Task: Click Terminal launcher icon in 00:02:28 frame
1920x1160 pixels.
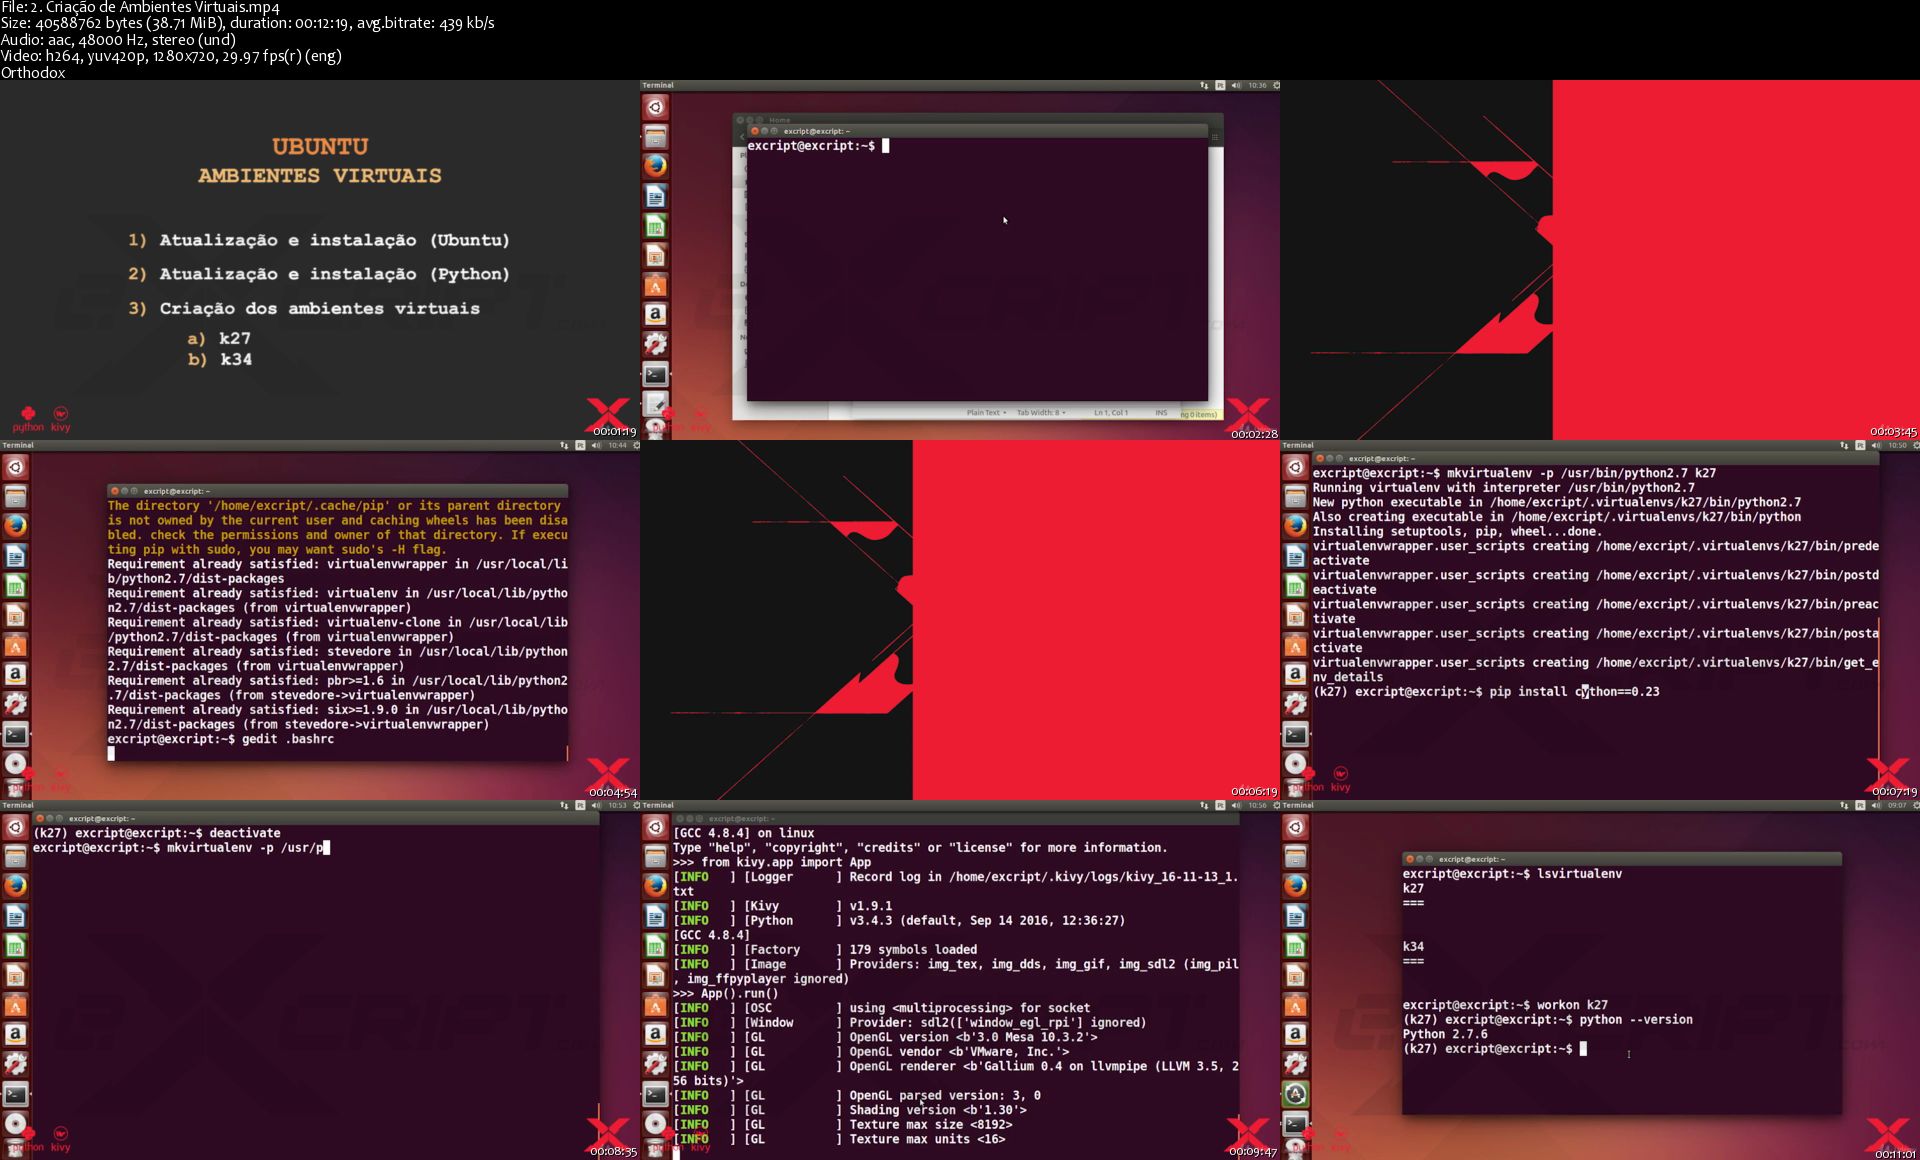Action: coord(655,374)
